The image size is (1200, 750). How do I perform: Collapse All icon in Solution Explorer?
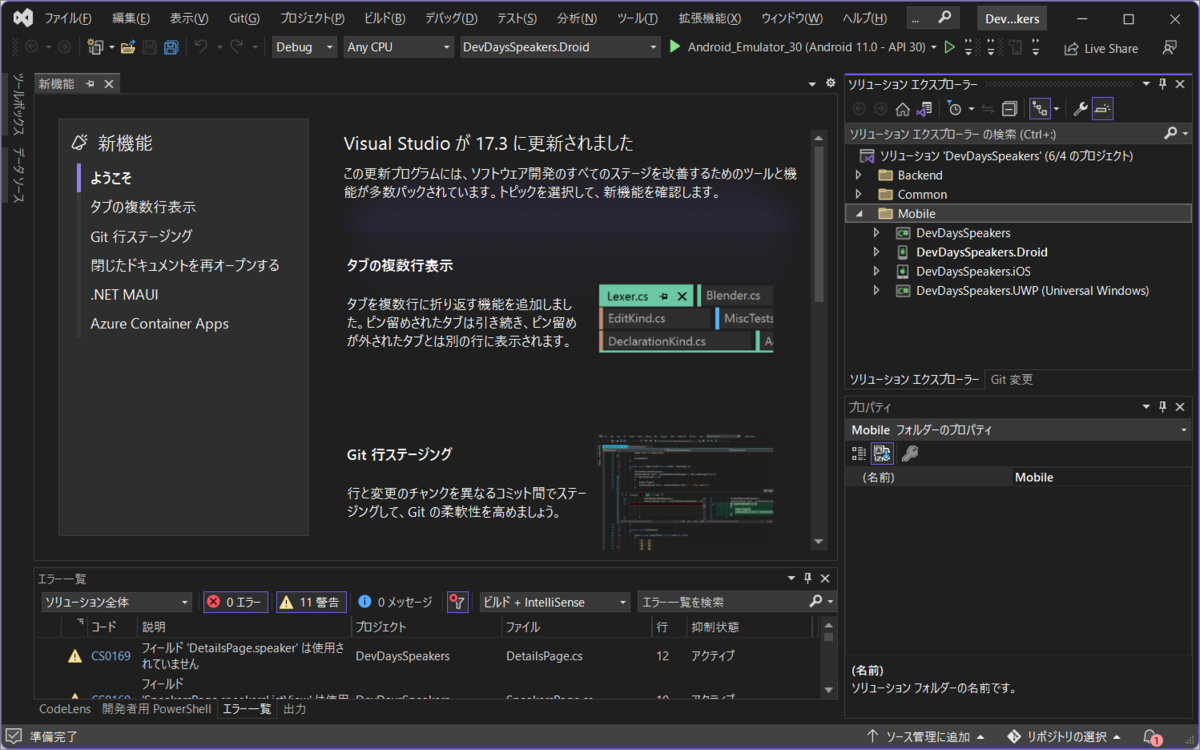click(1010, 108)
